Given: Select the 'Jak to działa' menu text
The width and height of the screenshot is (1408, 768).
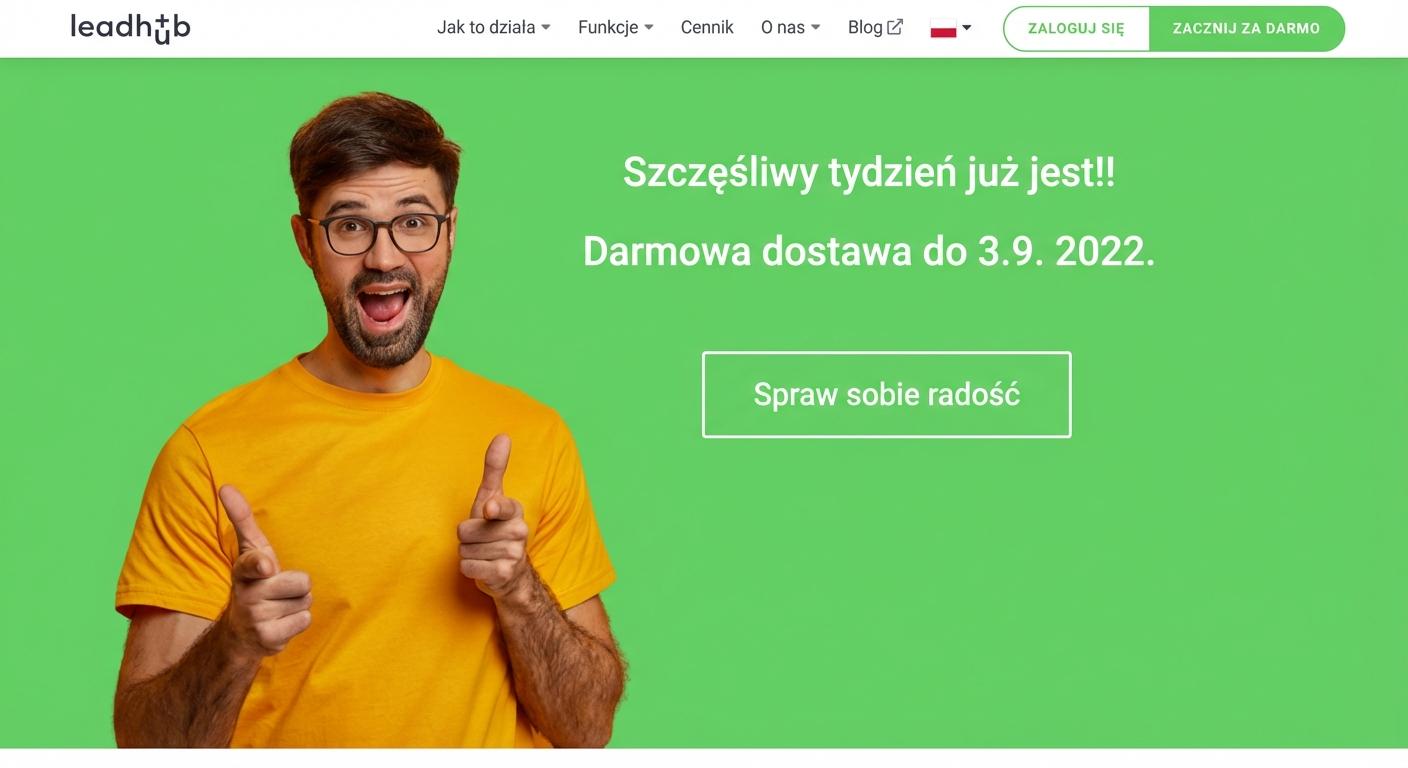Looking at the screenshot, I should 486,28.
